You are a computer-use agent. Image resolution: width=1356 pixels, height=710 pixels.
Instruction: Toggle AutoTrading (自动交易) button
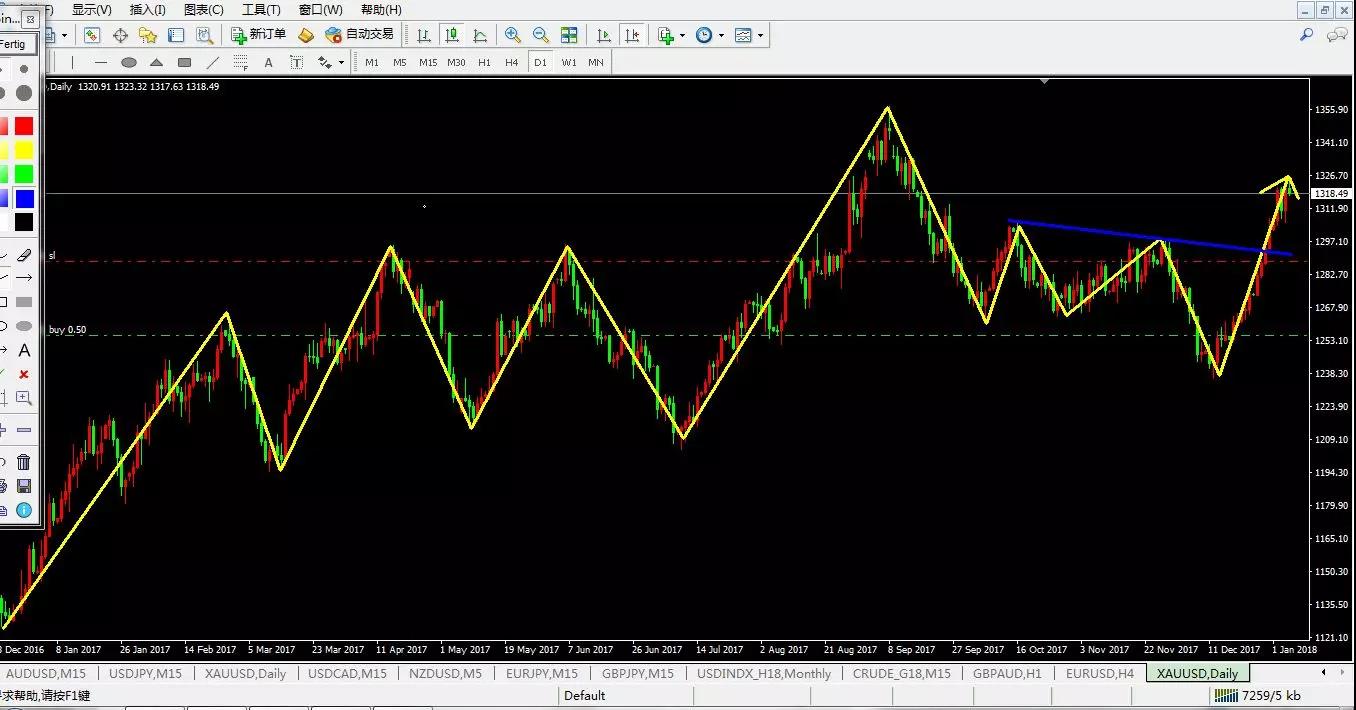coord(360,35)
